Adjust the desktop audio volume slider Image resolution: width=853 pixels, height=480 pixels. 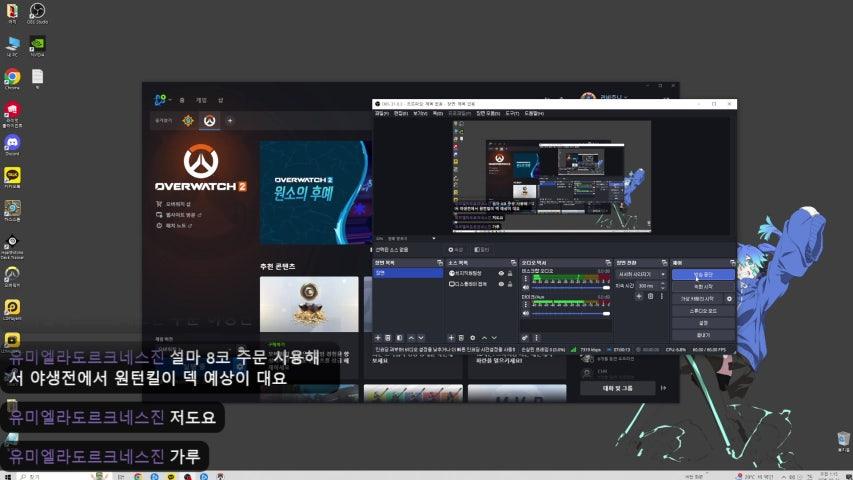tap(571, 287)
